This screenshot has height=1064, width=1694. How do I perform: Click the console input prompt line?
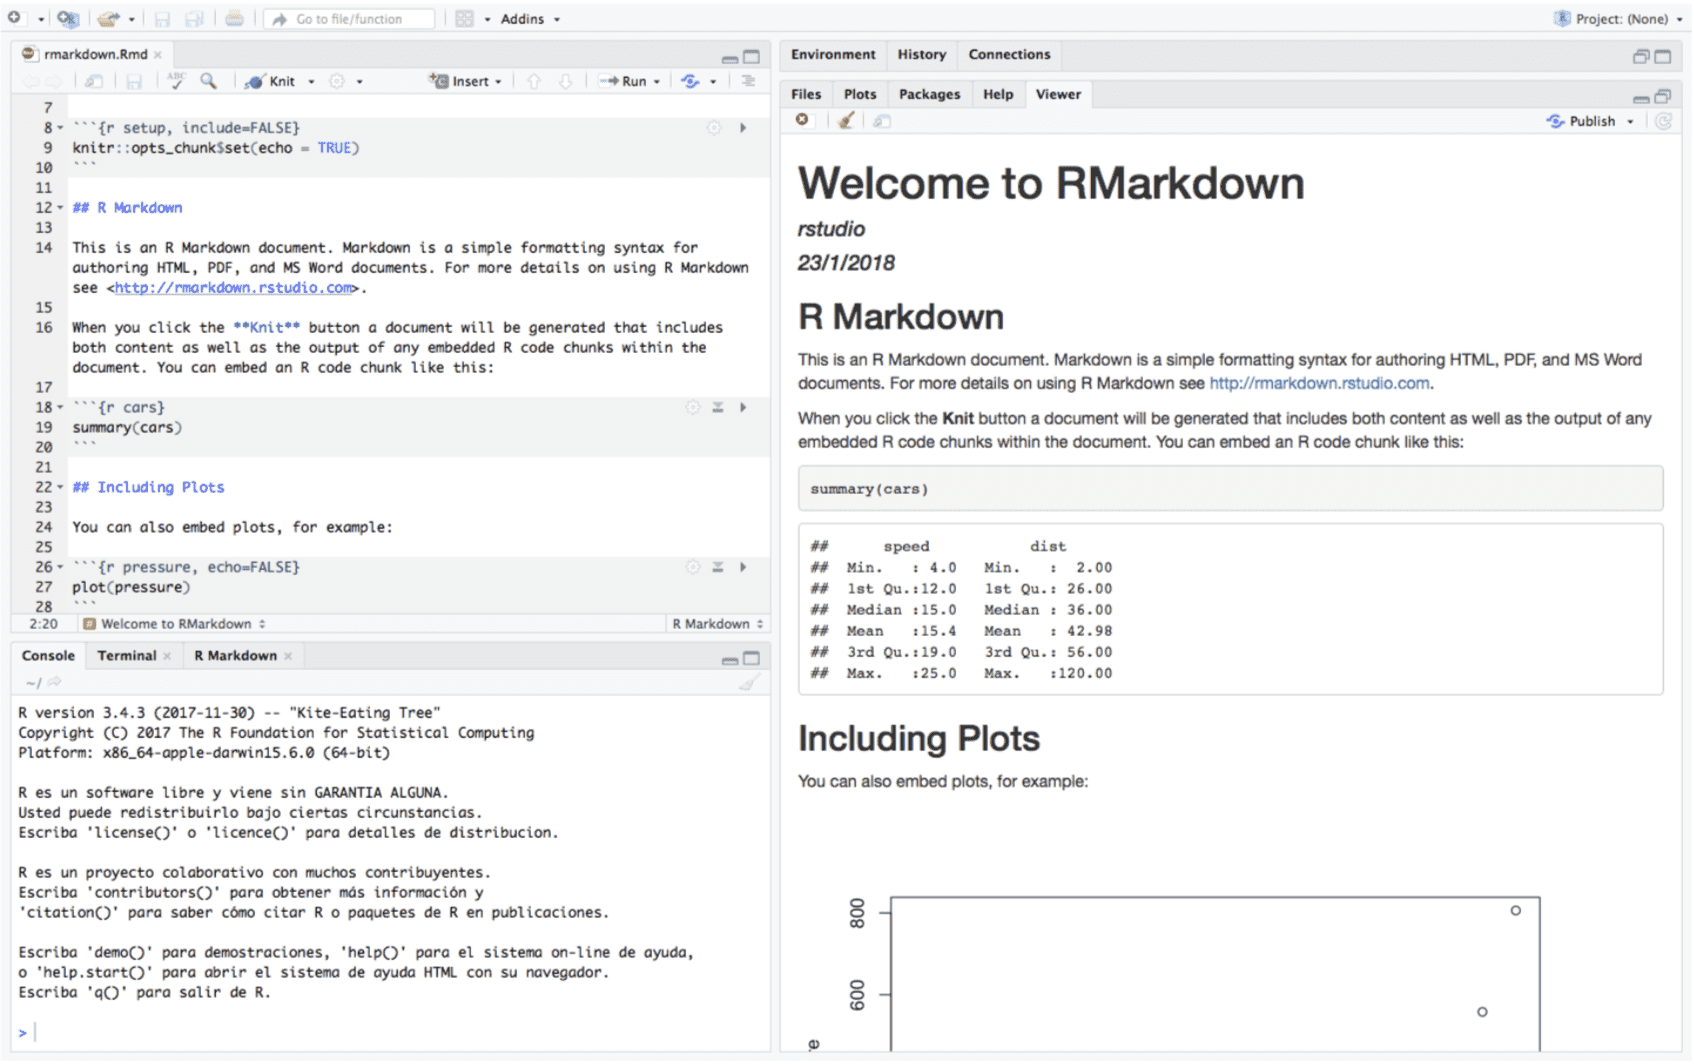(390, 1032)
